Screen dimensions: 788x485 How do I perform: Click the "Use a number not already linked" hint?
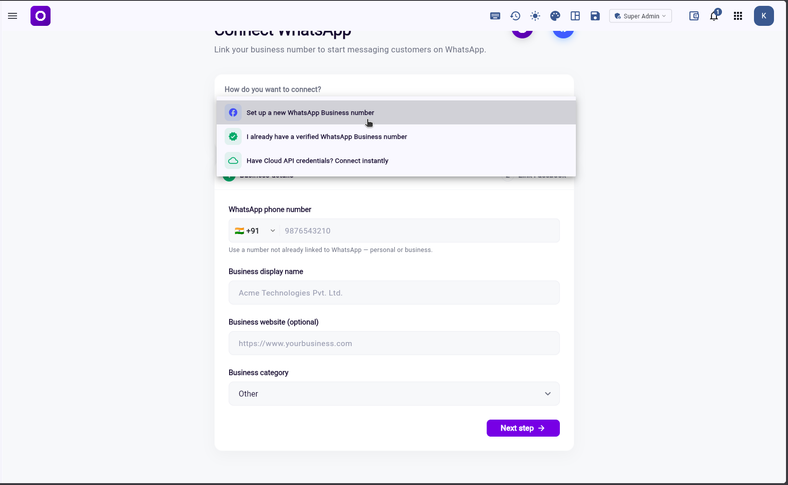click(330, 250)
